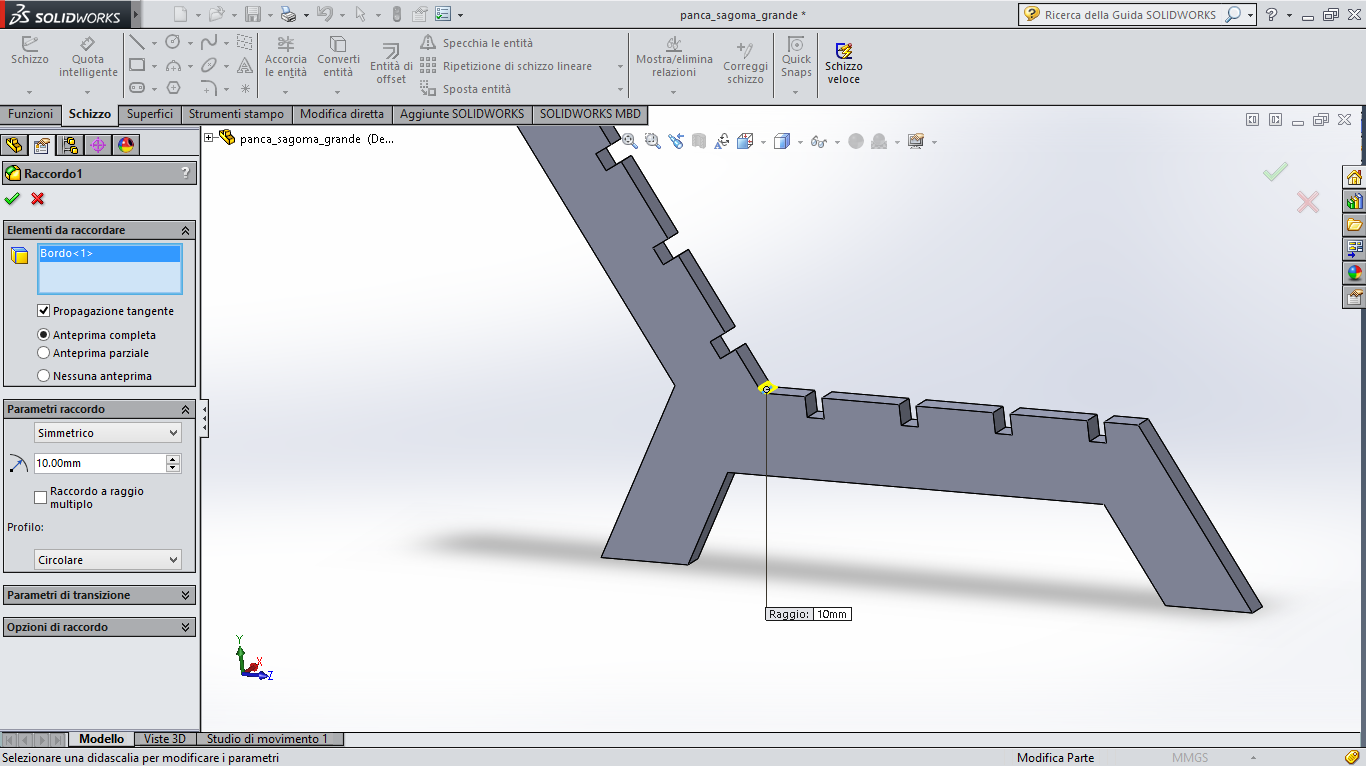Image resolution: width=1366 pixels, height=766 pixels.
Task: Select Anteprima parziale radio button
Action: click(x=43, y=353)
